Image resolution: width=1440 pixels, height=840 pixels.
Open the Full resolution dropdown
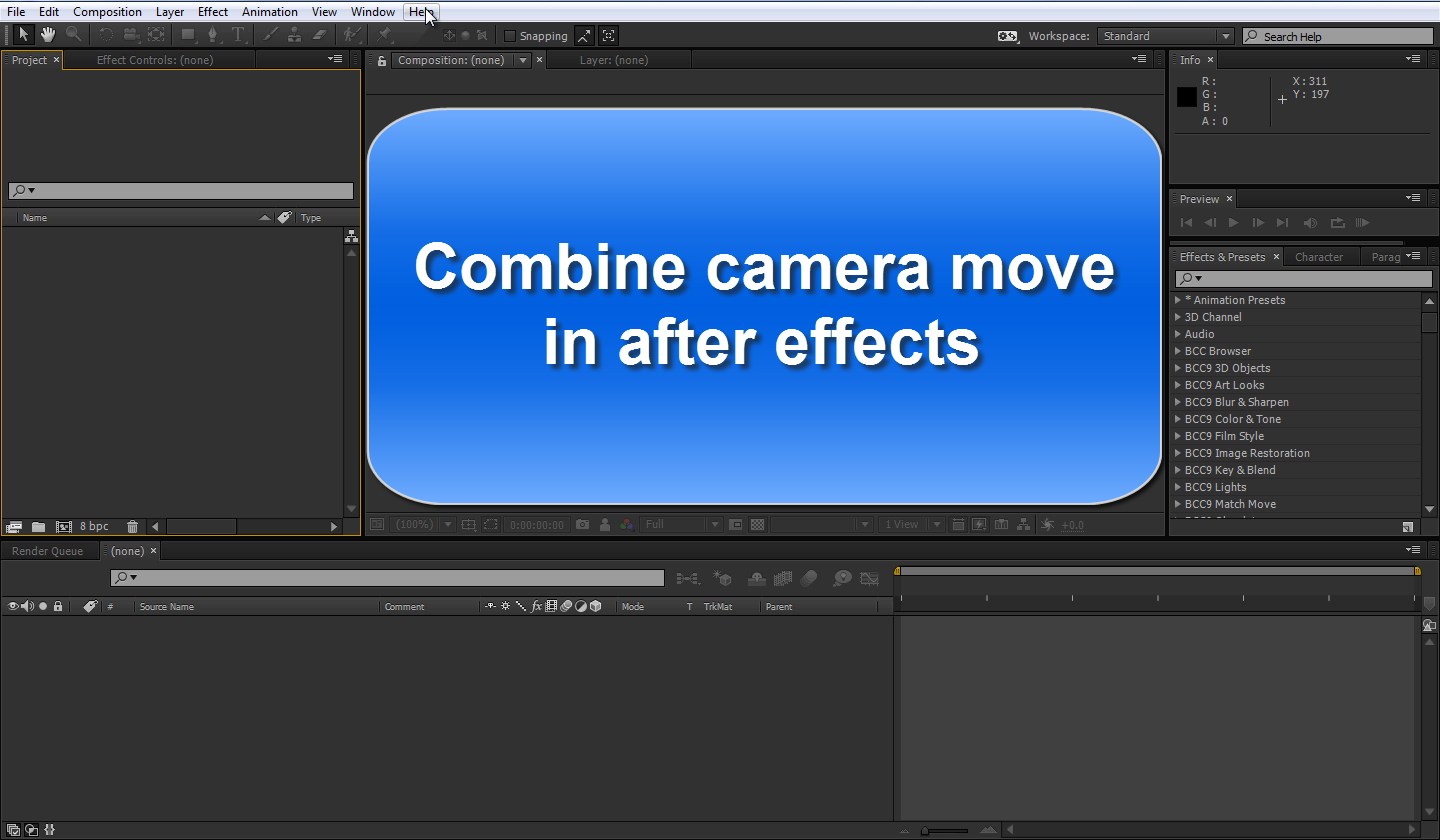click(x=681, y=524)
